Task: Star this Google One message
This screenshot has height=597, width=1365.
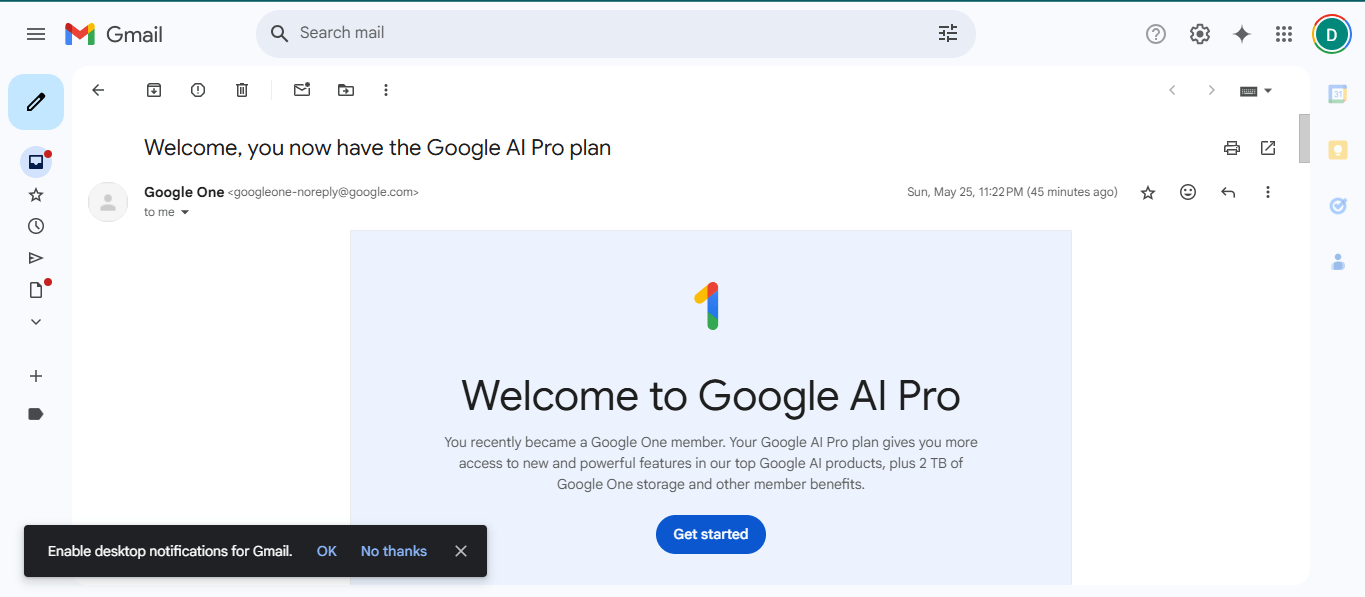Action: pyautogui.click(x=1148, y=192)
